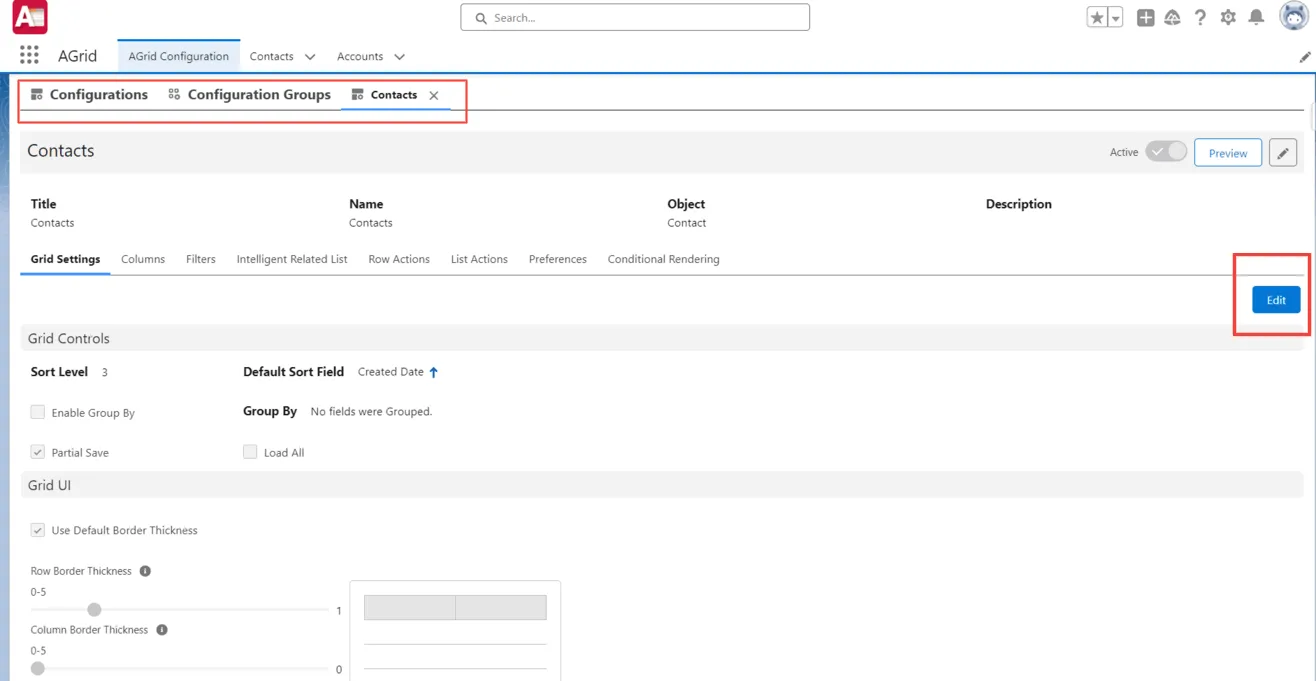Screen dimensions: 1316x681
Task: Open the Conditional Rendering tab
Action: (664, 259)
